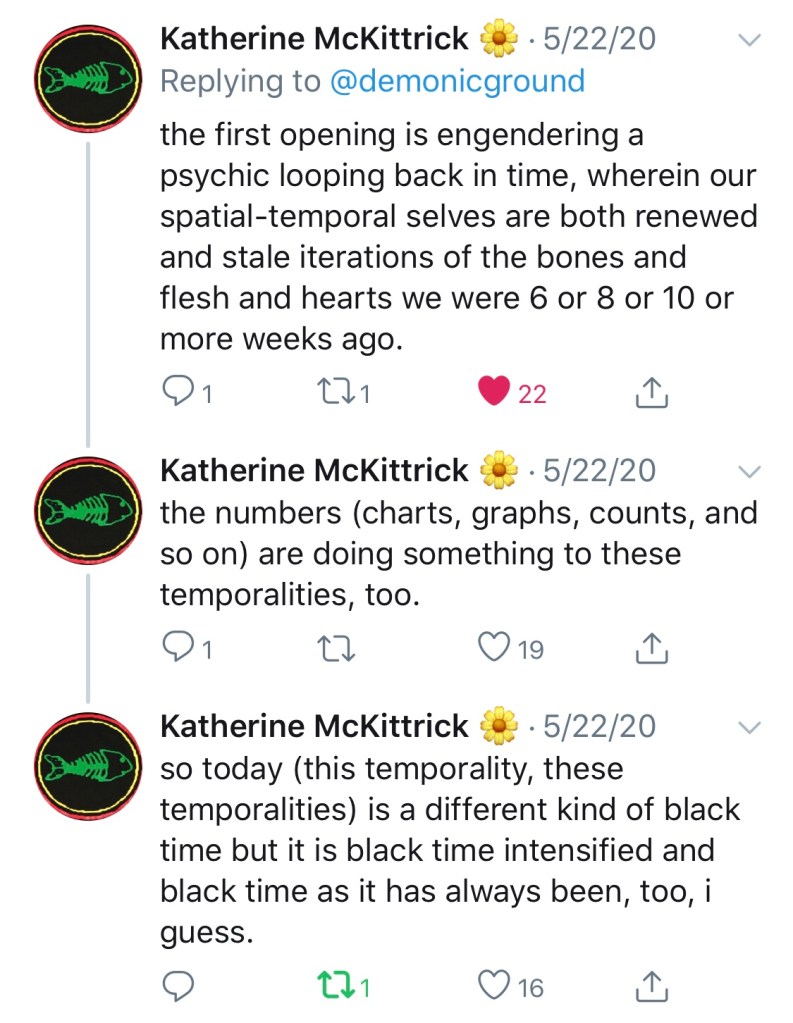Expand options menu on second tweet
Screen dimensions: 793x1023
click(747, 472)
